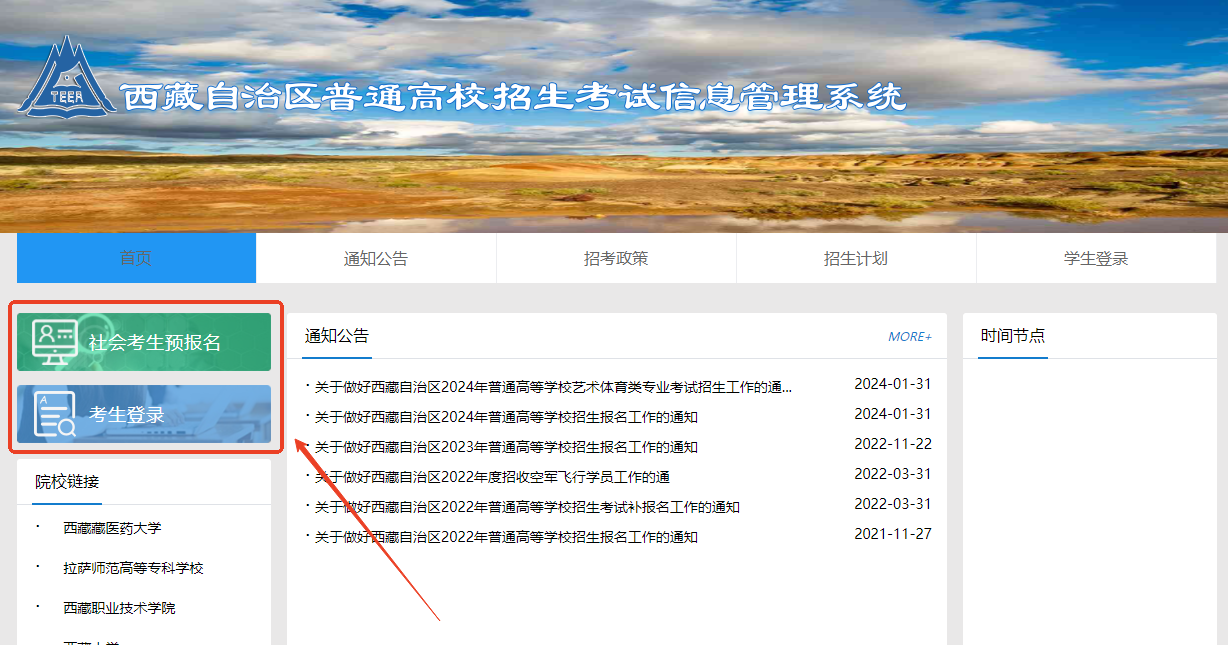
Task: Click MORE+ in the 通知公告 panel
Action: (909, 337)
